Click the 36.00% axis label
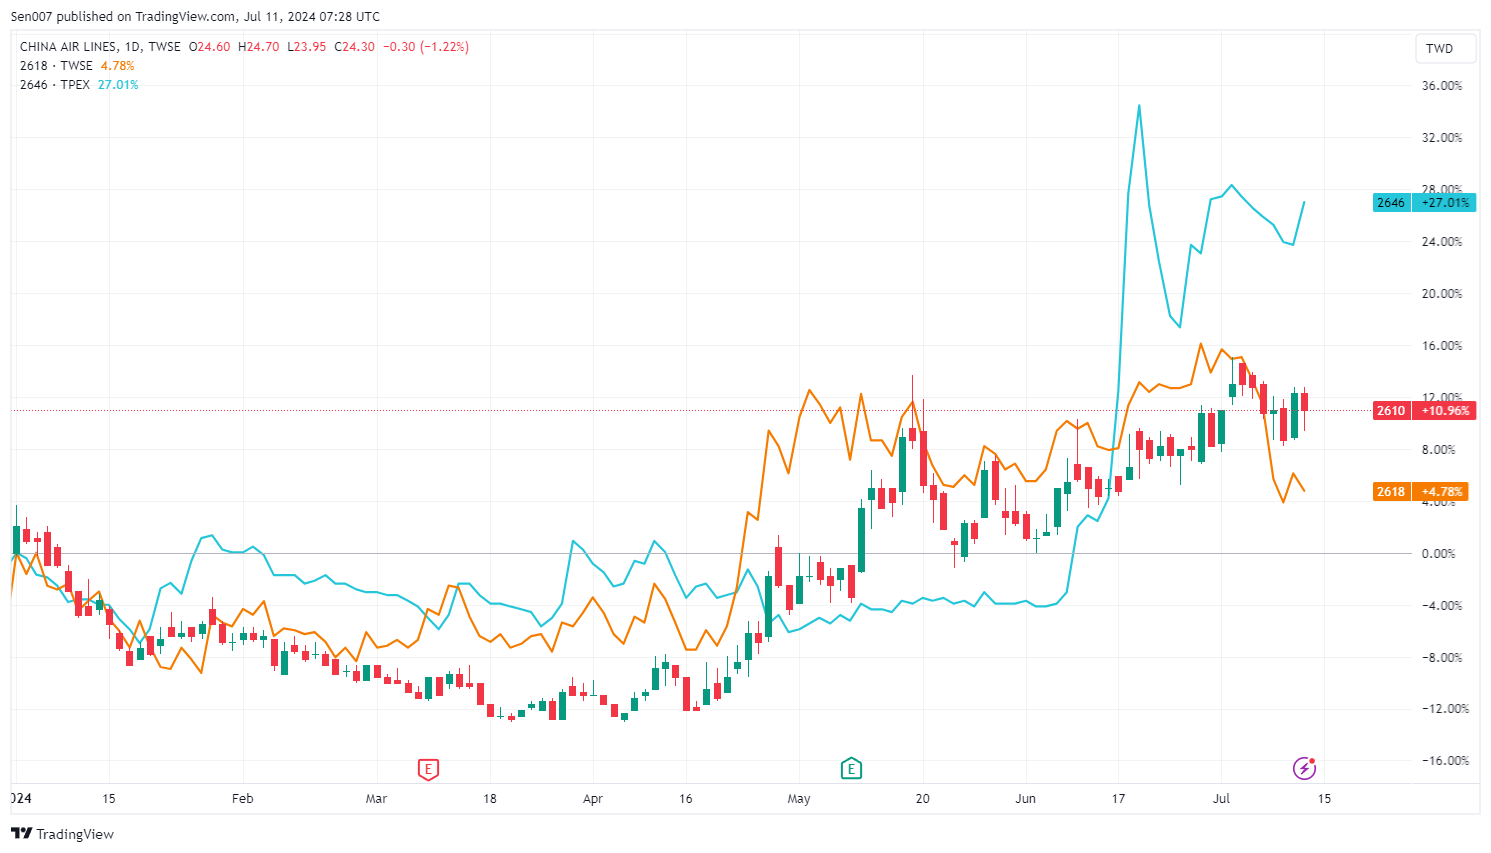 [x=1441, y=86]
